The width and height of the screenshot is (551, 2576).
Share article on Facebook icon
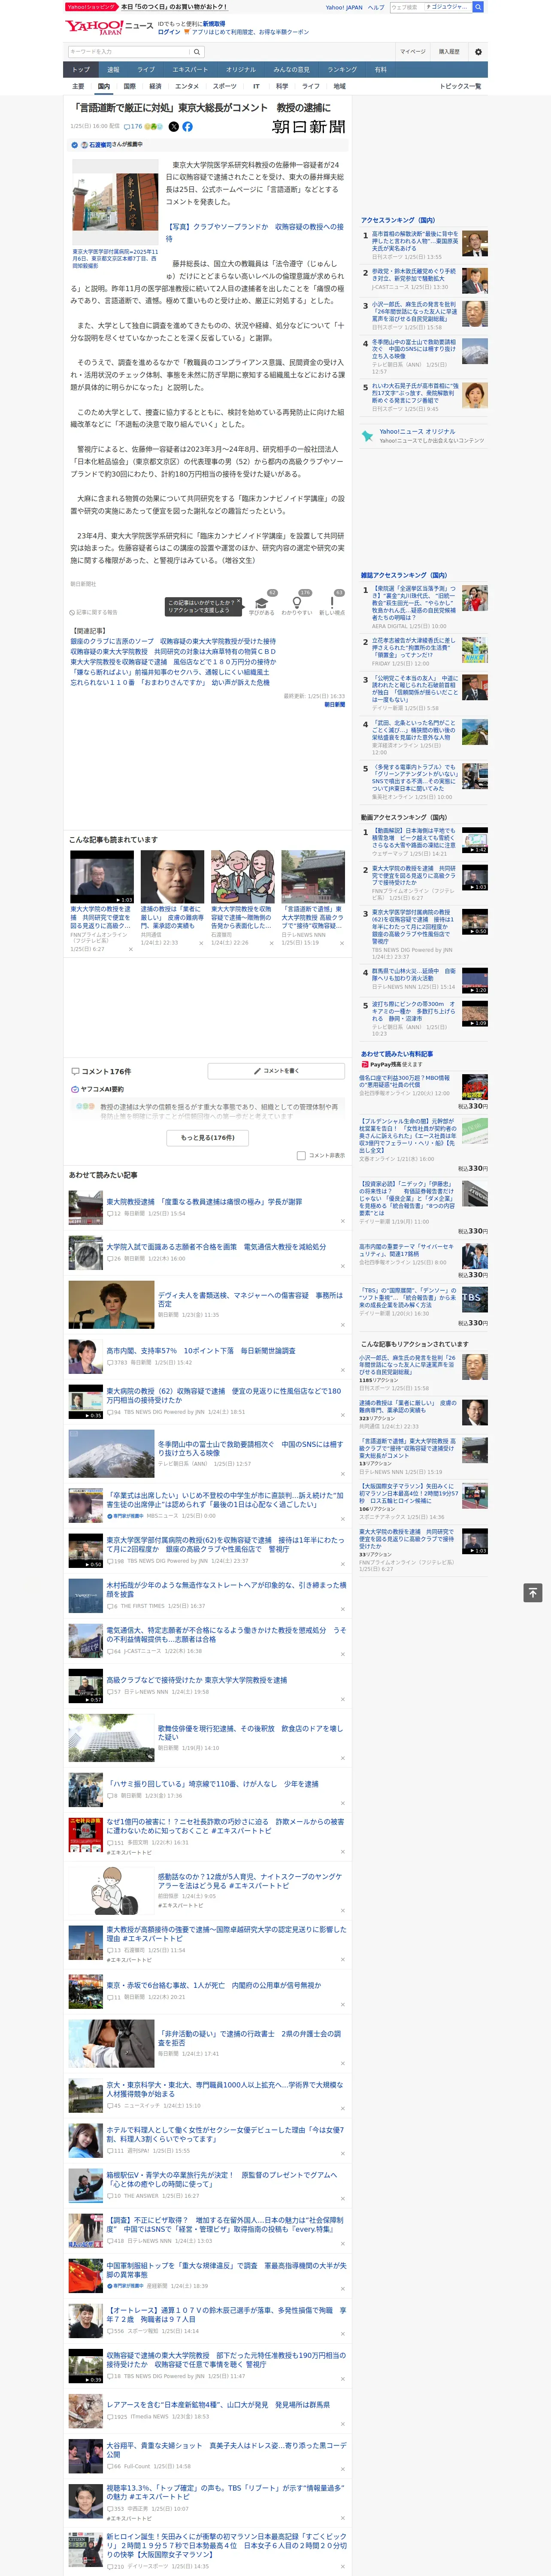coord(187,127)
